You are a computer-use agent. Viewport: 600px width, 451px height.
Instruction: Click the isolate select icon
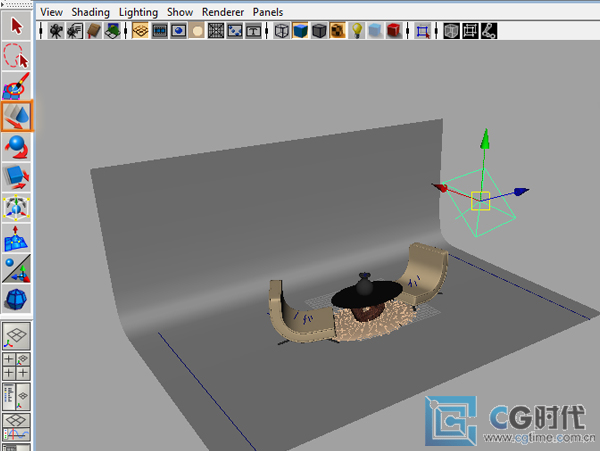click(x=422, y=31)
